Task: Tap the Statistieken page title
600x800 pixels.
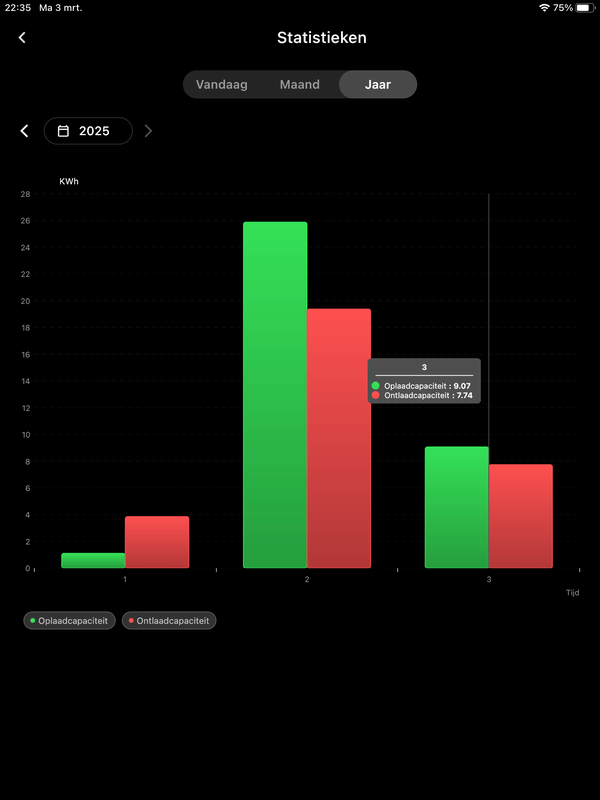Action: tap(321, 38)
